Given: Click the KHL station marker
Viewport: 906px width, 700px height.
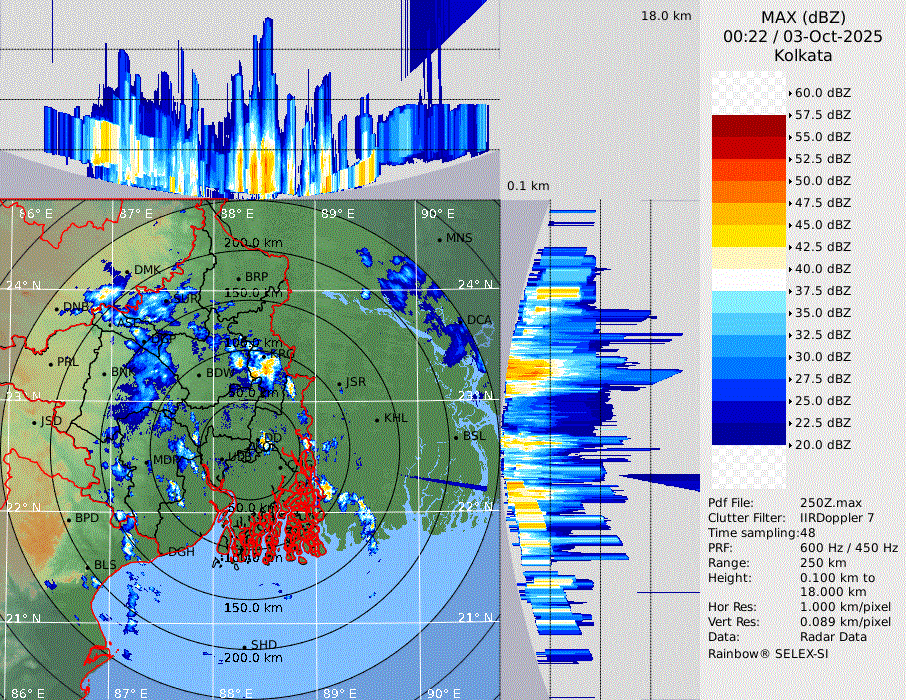Looking at the screenshot, I should 378,419.
